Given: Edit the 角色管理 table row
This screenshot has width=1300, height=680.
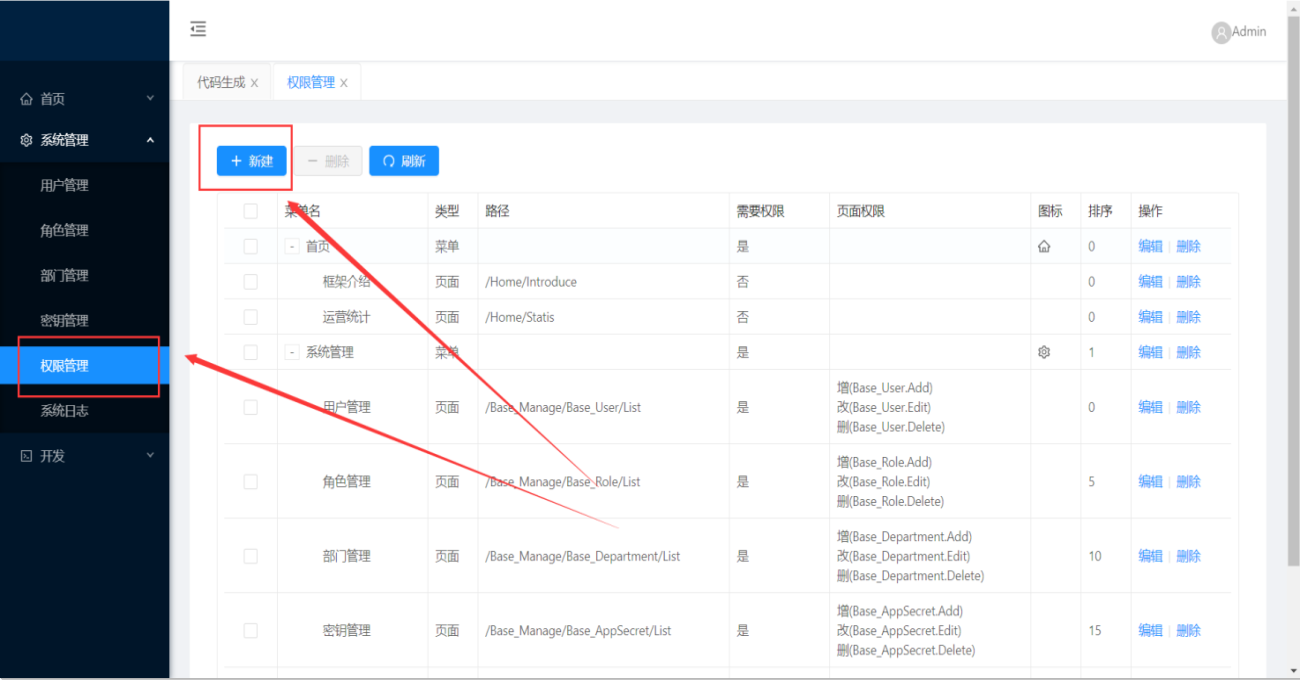Looking at the screenshot, I should (1150, 481).
